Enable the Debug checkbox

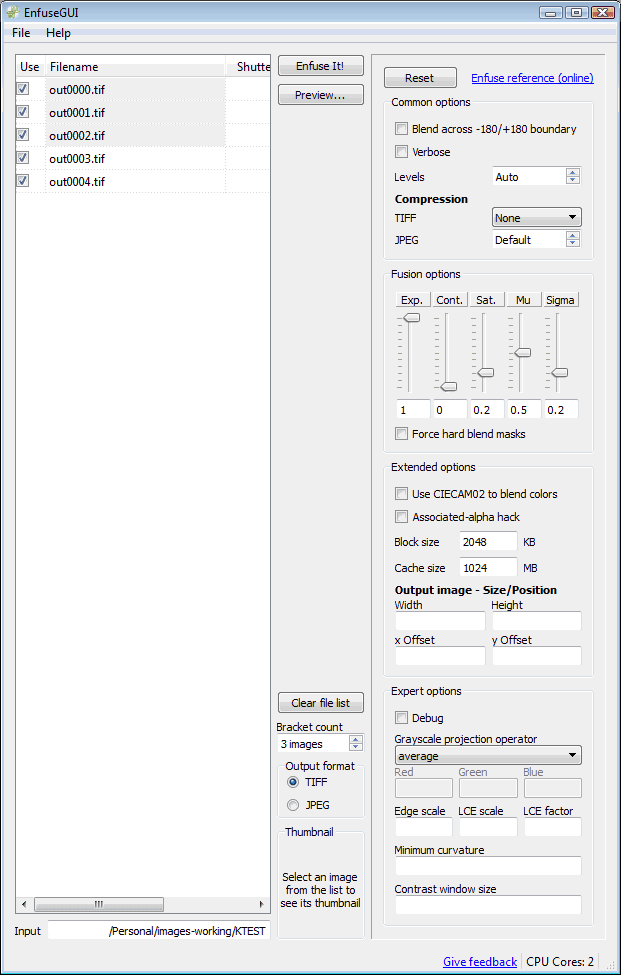pos(402,718)
